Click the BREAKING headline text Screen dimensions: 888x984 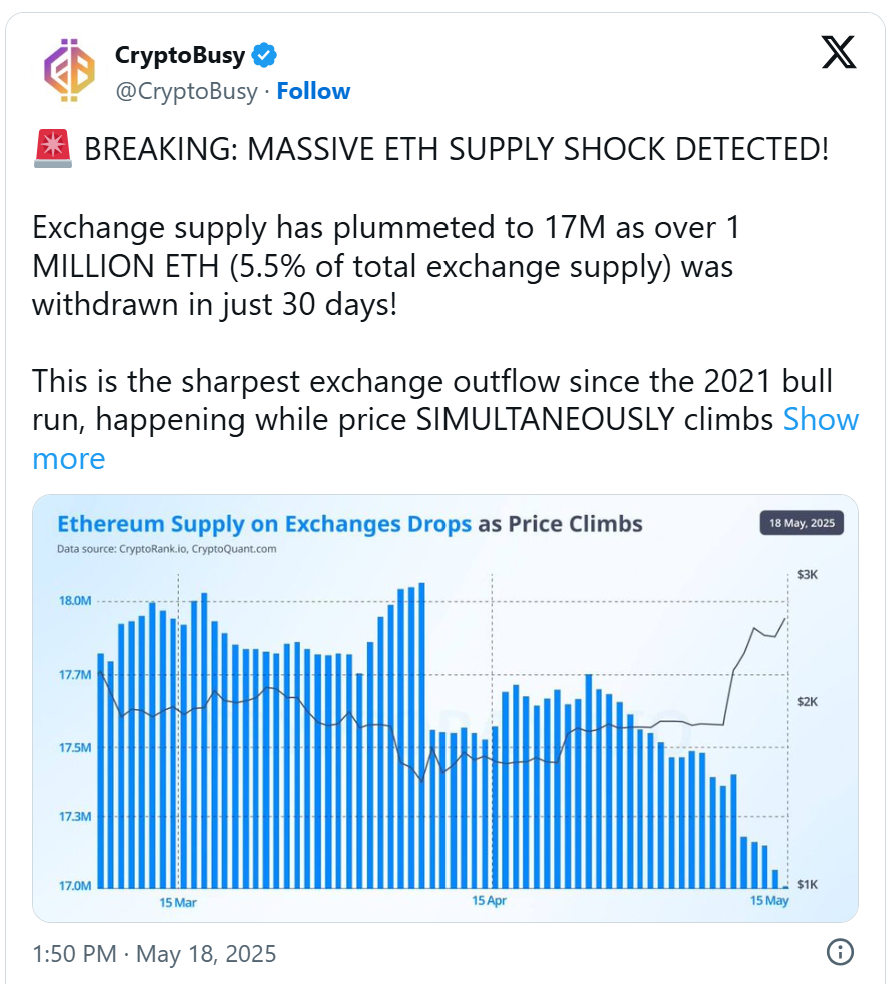(x=457, y=149)
